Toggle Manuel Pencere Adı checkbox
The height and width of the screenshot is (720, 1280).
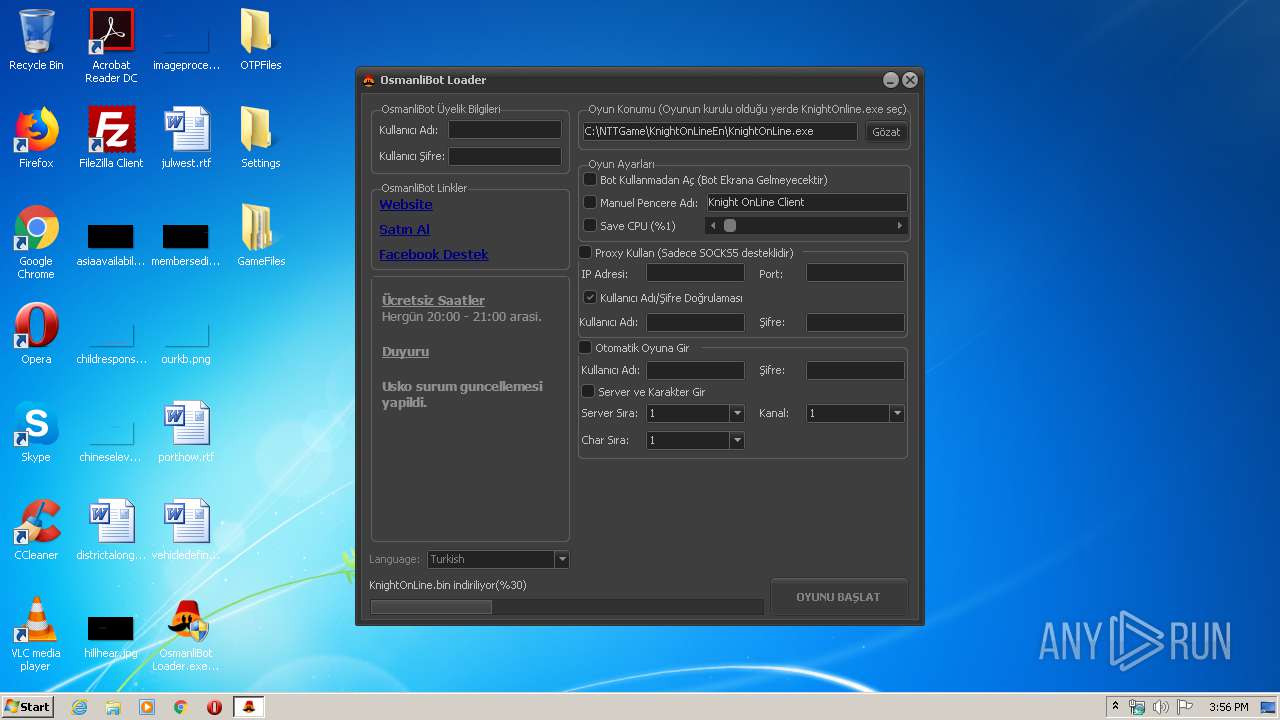point(590,202)
